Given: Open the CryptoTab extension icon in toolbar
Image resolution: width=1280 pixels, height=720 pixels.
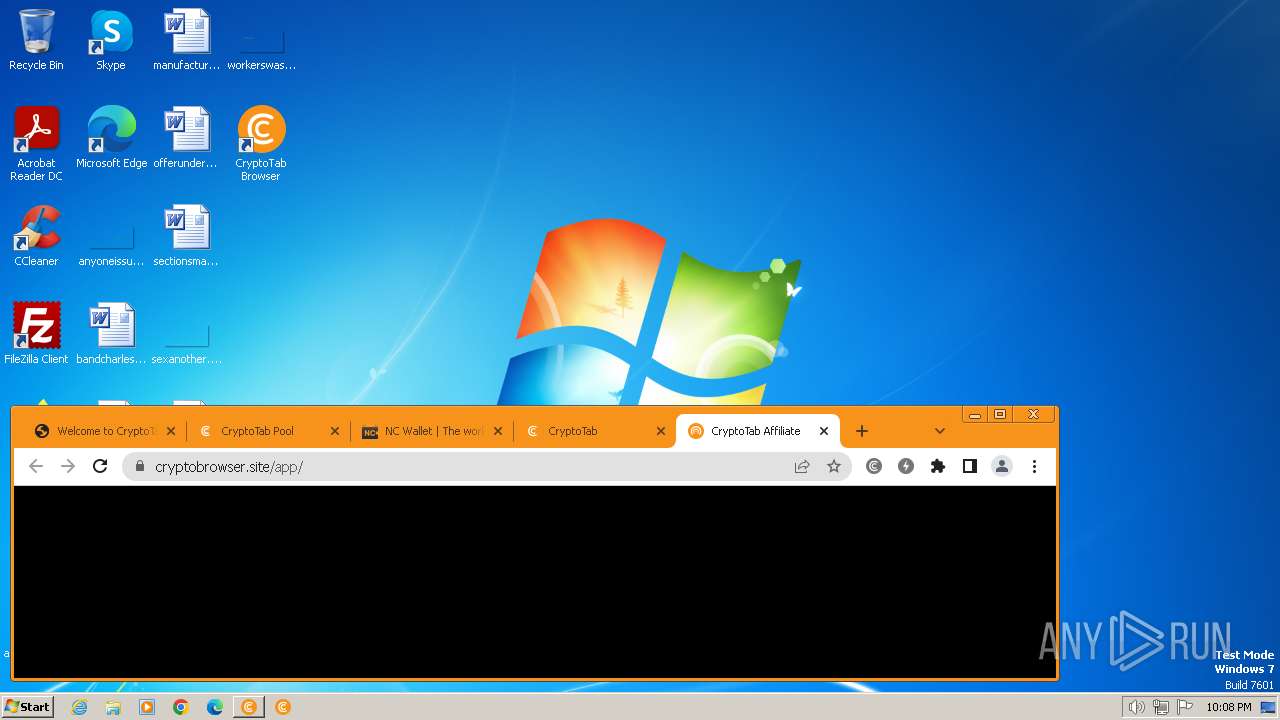Looking at the screenshot, I should pos(874,466).
